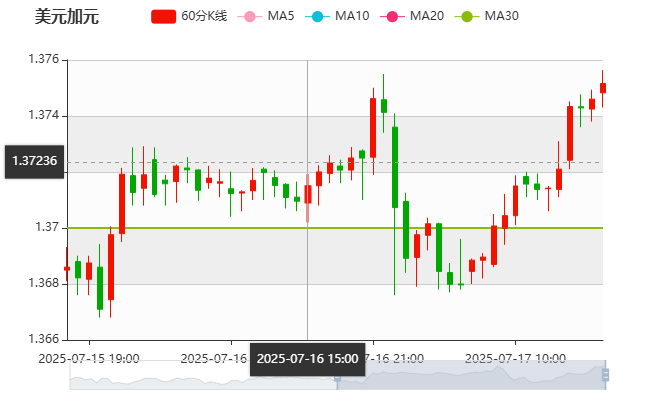
Task: Click the green MA30 horizontal line
Action: pos(335,228)
